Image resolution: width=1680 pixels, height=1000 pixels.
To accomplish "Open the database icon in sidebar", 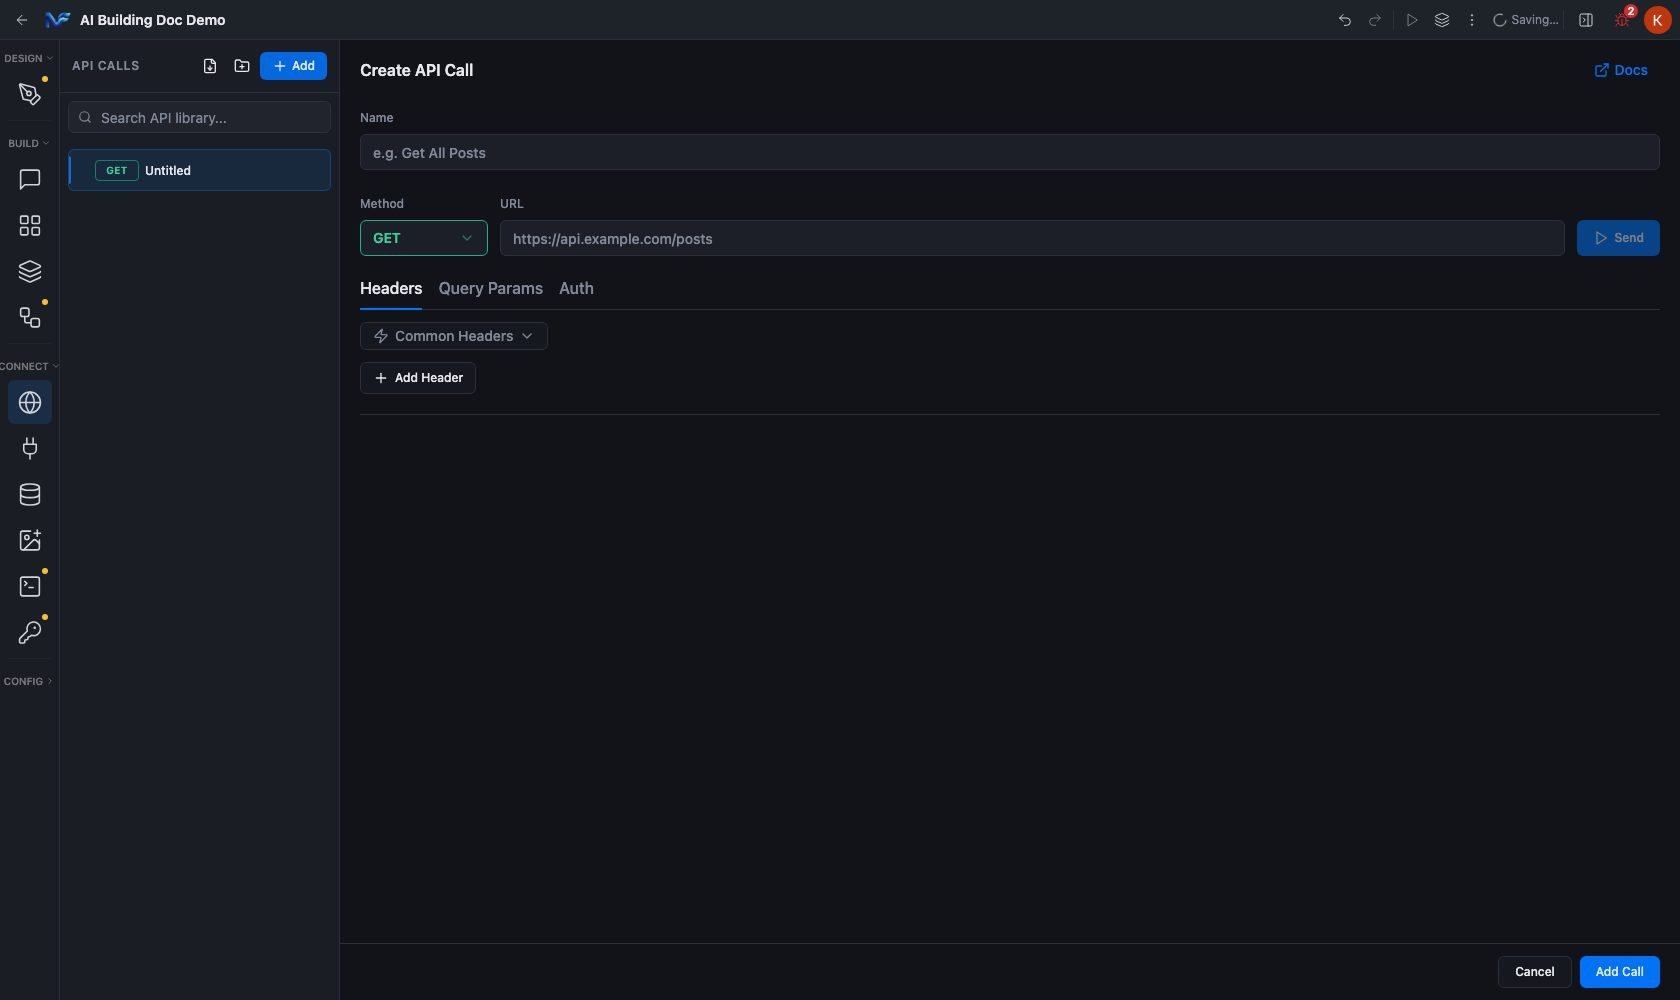I will 30,494.
